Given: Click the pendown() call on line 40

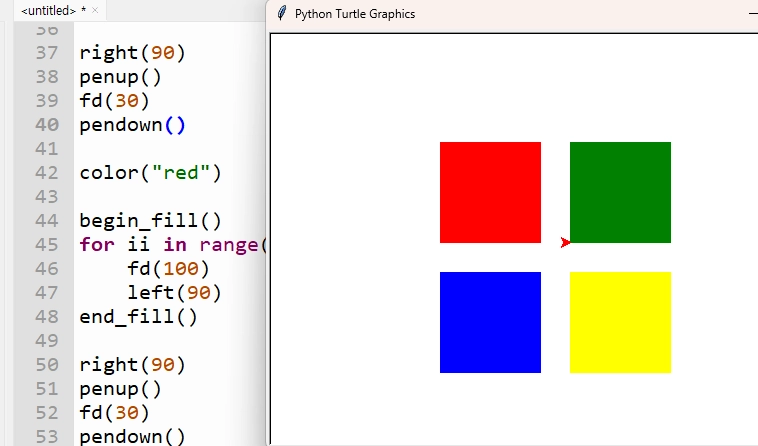Looking at the screenshot, I should pyautogui.click(x=132, y=125).
